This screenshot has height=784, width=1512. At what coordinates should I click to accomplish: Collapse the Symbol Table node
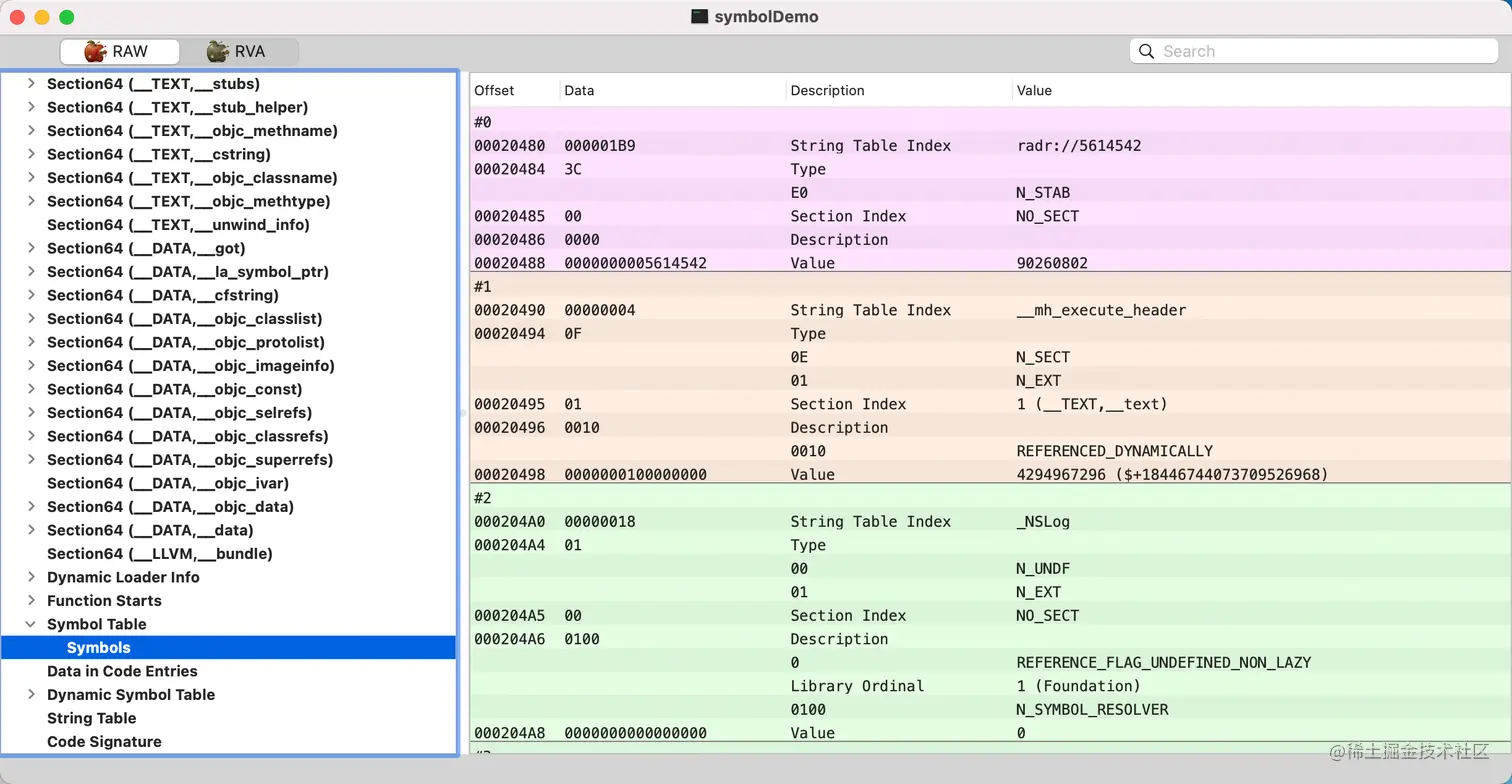pyautogui.click(x=32, y=624)
